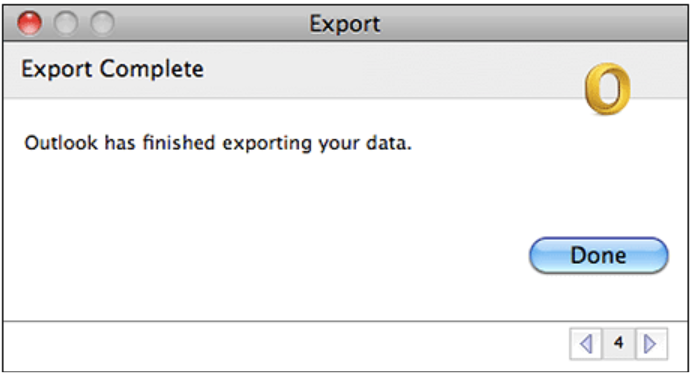Return to step 3 via back triangle
This screenshot has height=373, width=690.
[586, 344]
